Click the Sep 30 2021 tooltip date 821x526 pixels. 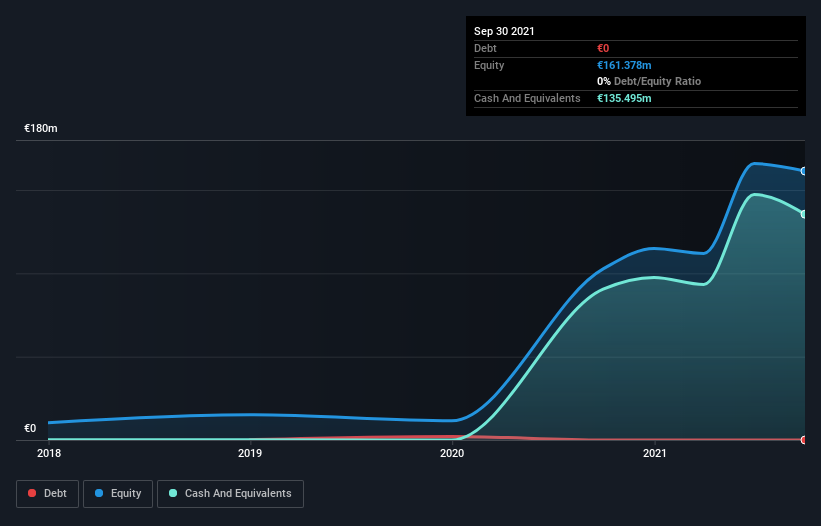(x=504, y=31)
